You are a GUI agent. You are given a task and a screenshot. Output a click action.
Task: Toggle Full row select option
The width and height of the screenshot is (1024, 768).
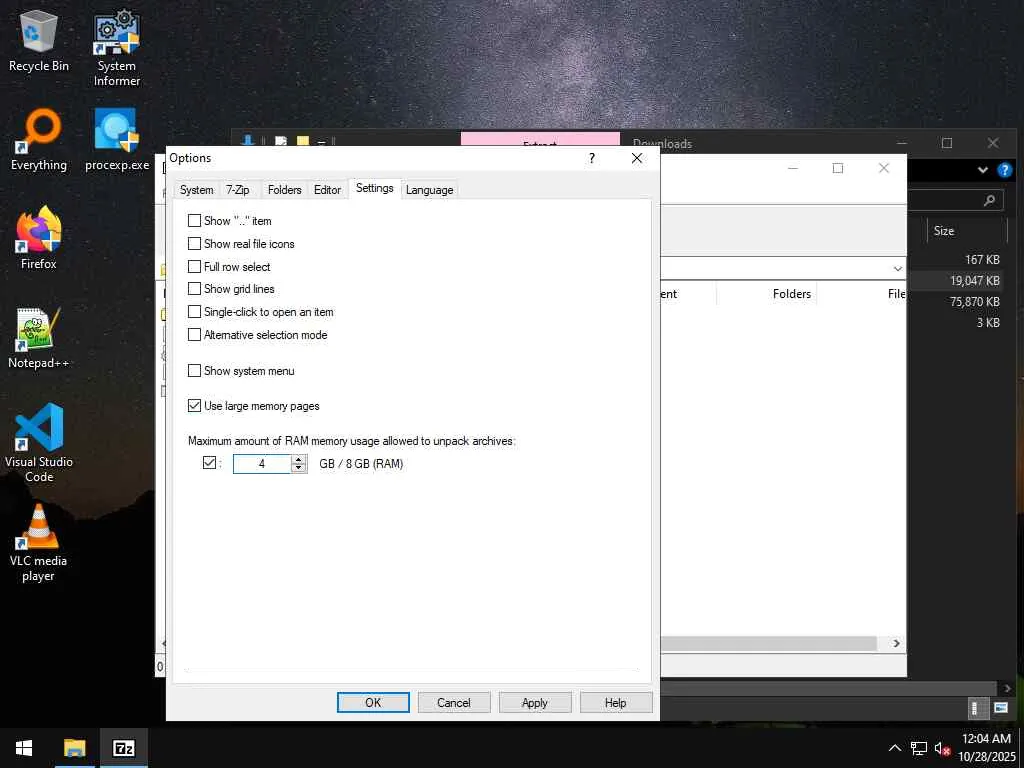[x=194, y=266]
